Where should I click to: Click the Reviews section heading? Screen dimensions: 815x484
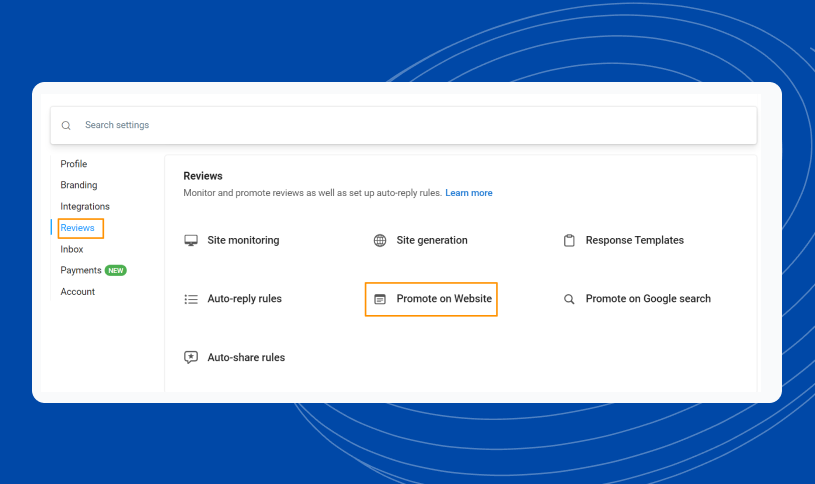tap(203, 176)
